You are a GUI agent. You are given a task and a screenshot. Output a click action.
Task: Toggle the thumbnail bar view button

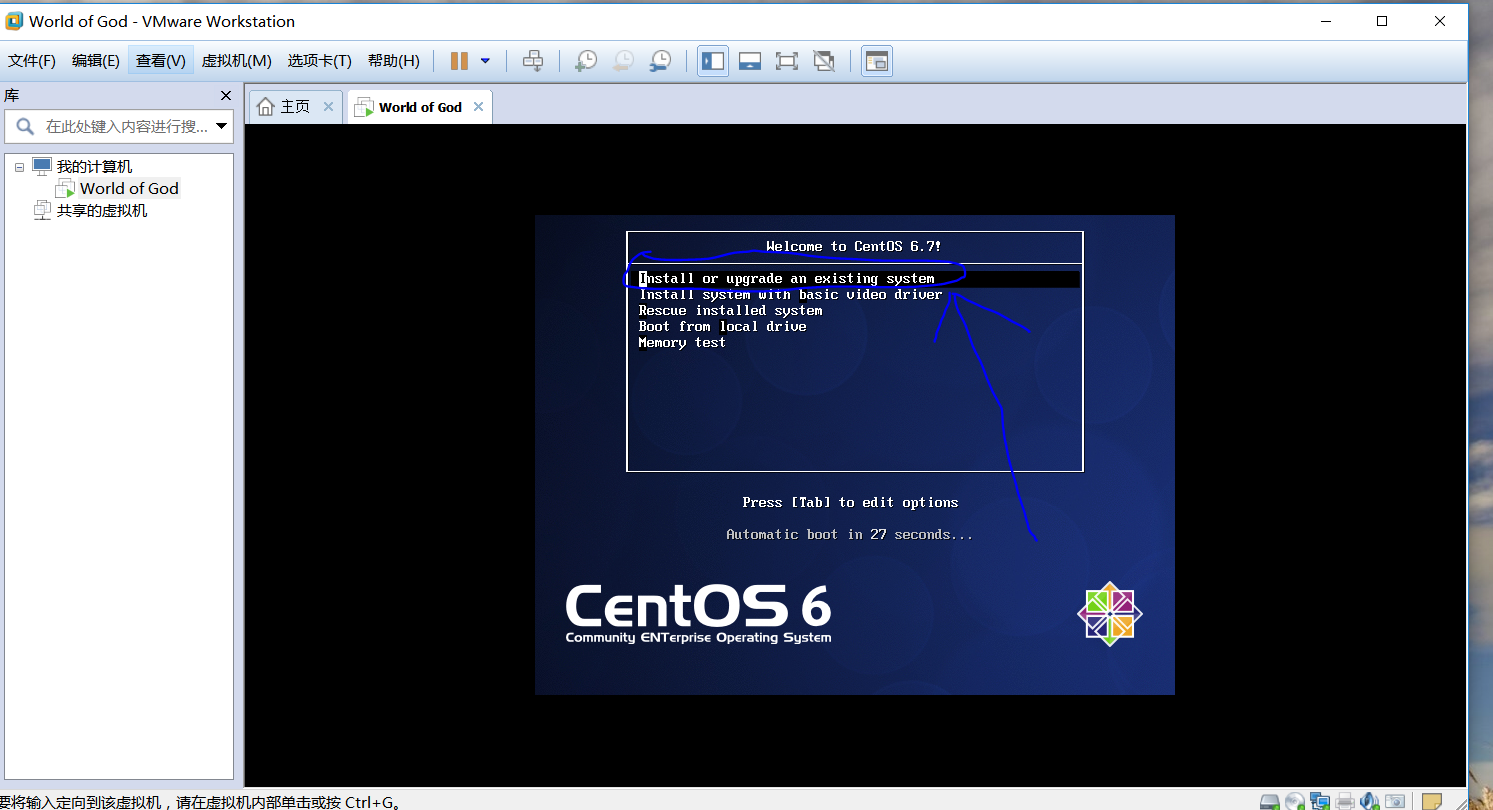point(750,61)
